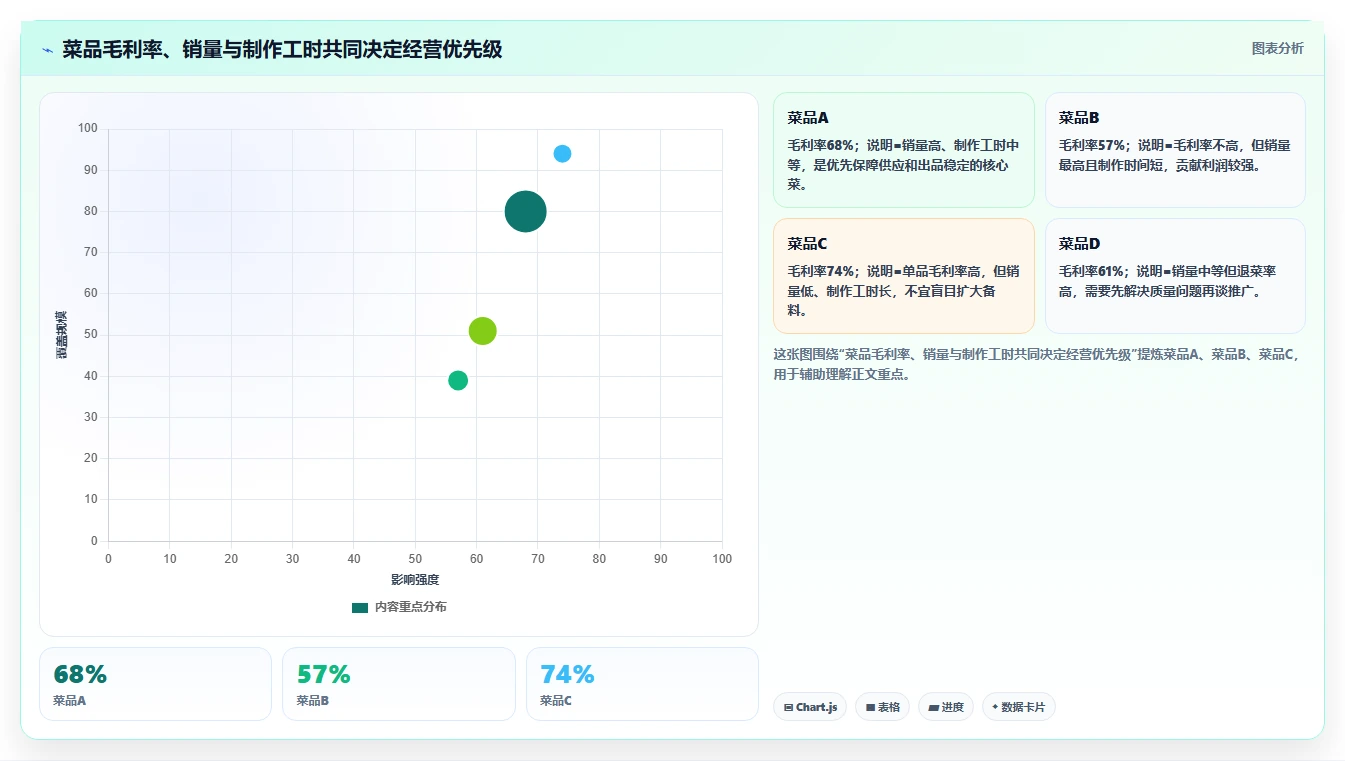Open the 菜品A description card

[904, 150]
